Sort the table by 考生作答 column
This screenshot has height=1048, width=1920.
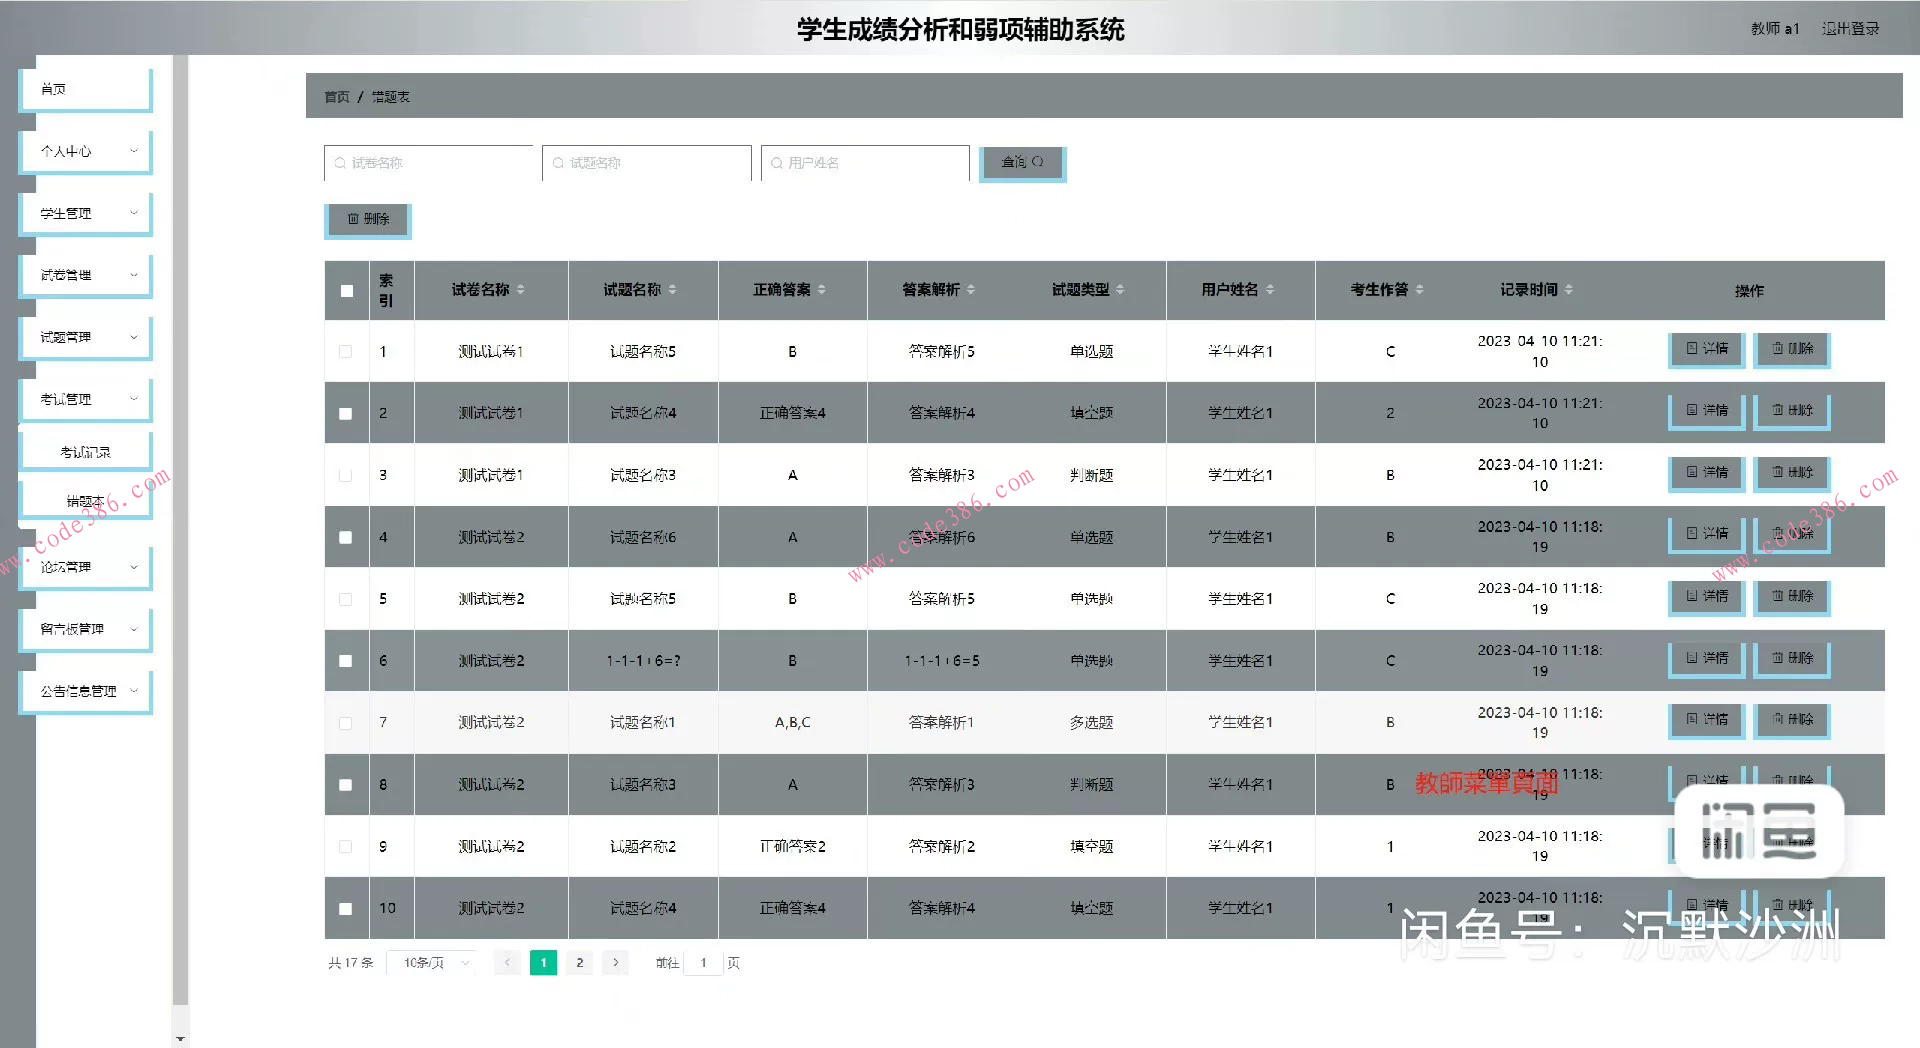[x=1419, y=290]
